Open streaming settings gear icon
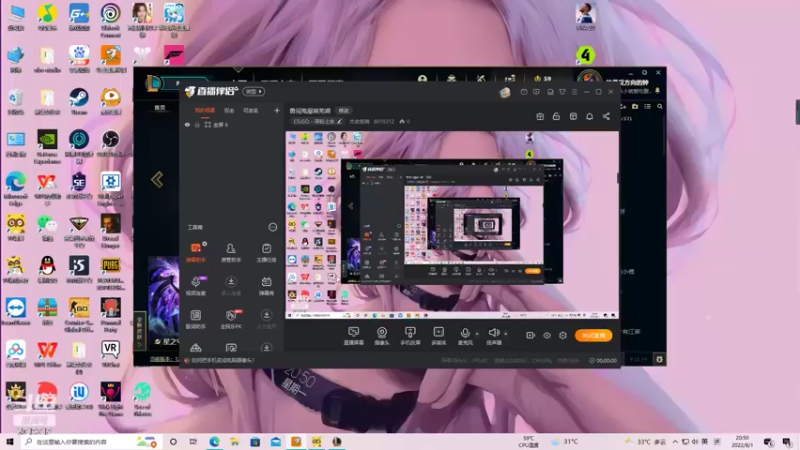This screenshot has width=800, height=450. click(x=563, y=335)
